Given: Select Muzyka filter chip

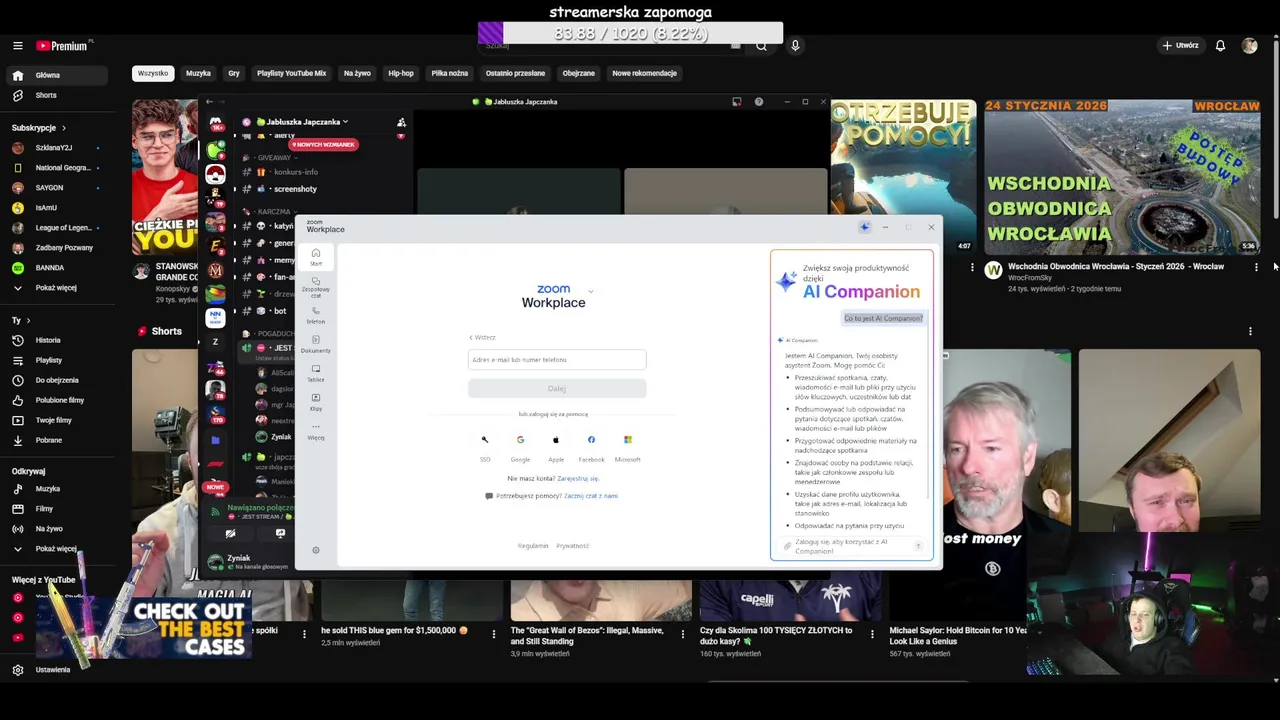Looking at the screenshot, I should [198, 73].
